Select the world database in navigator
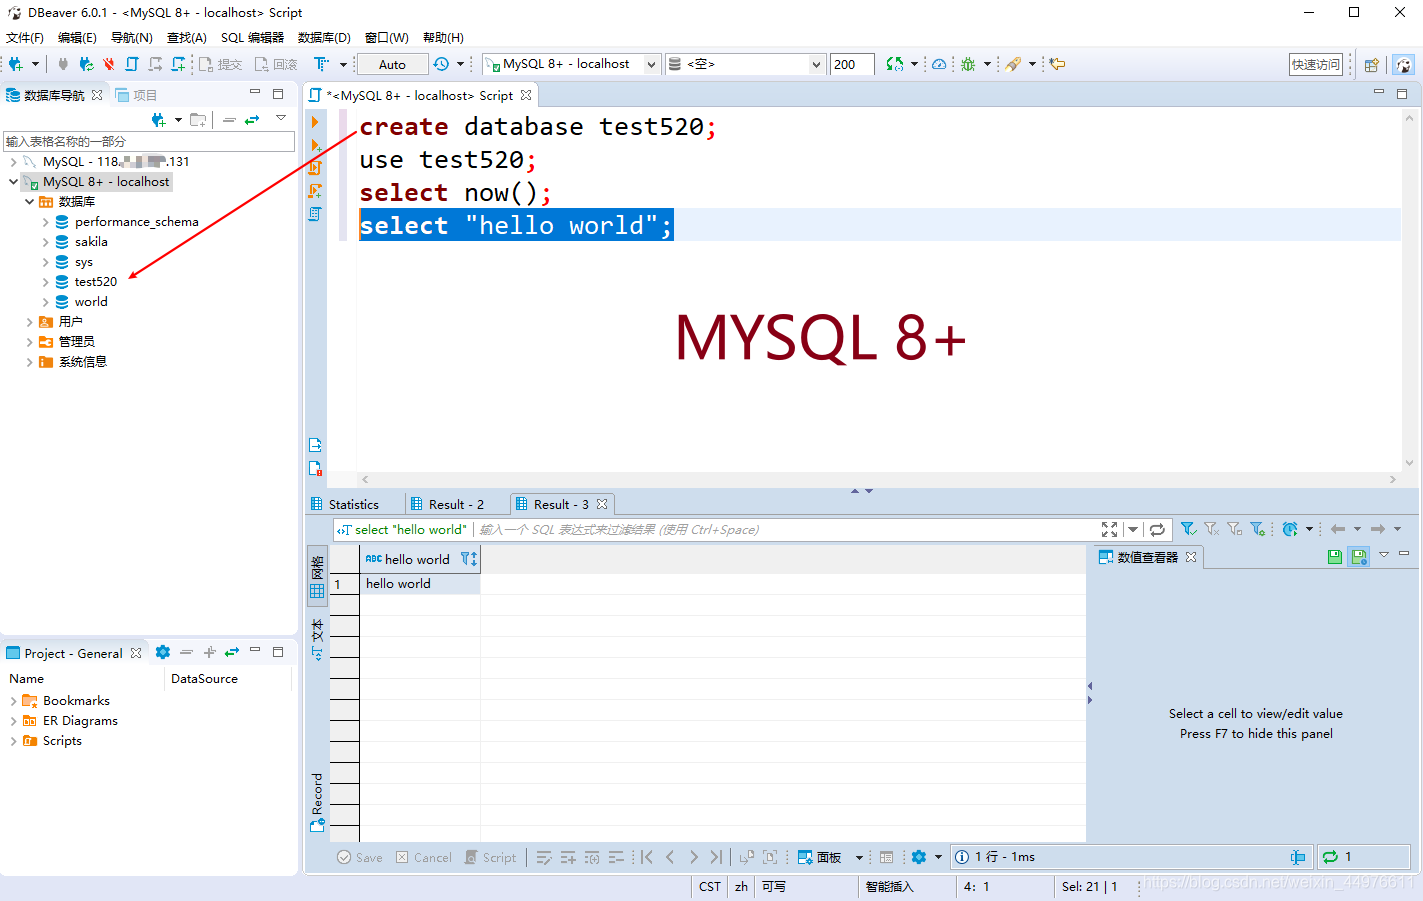The width and height of the screenshot is (1423, 901). point(91,302)
